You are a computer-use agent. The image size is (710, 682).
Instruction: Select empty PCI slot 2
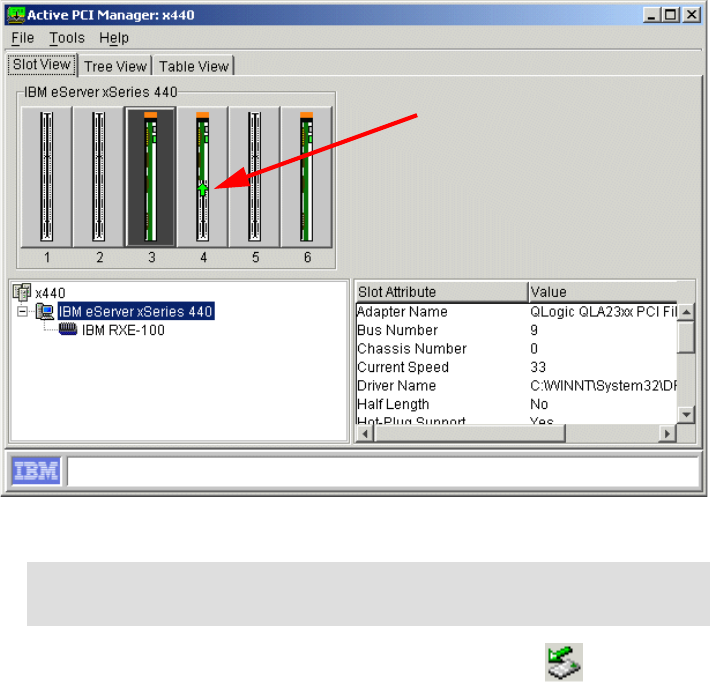[99, 177]
